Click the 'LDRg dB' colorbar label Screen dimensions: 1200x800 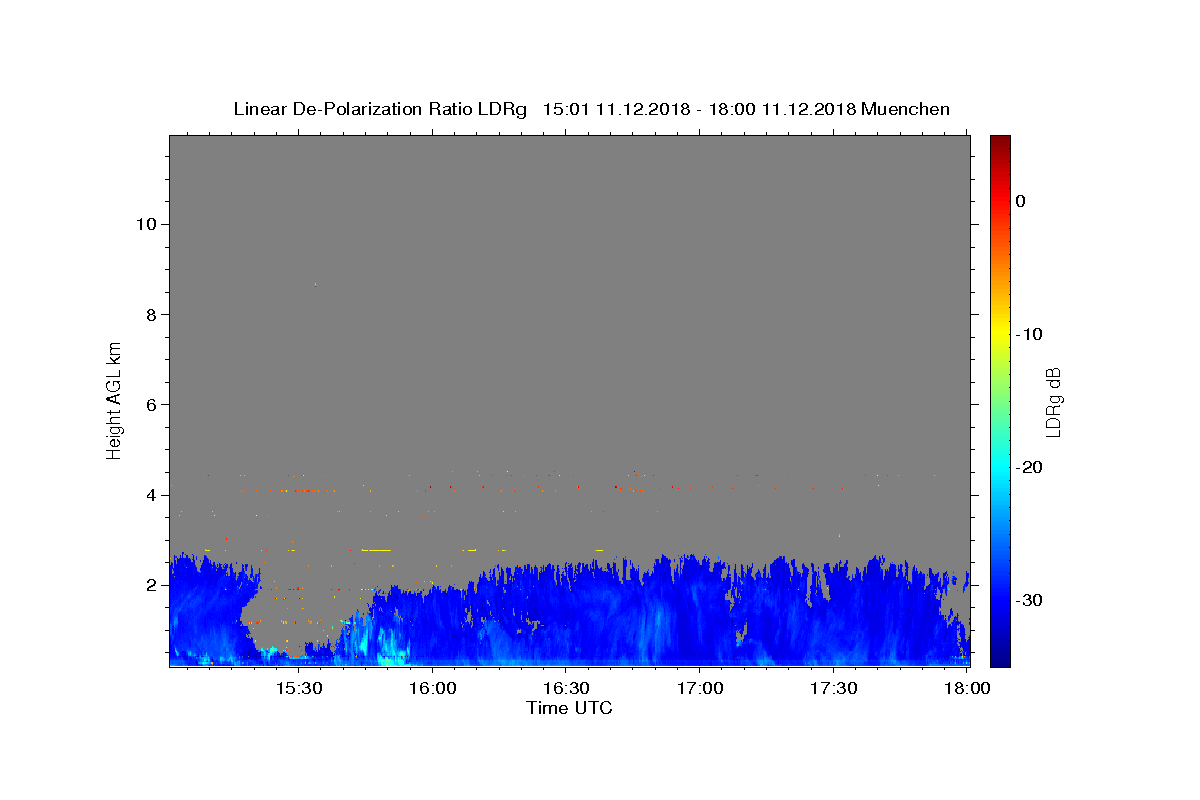[1052, 402]
